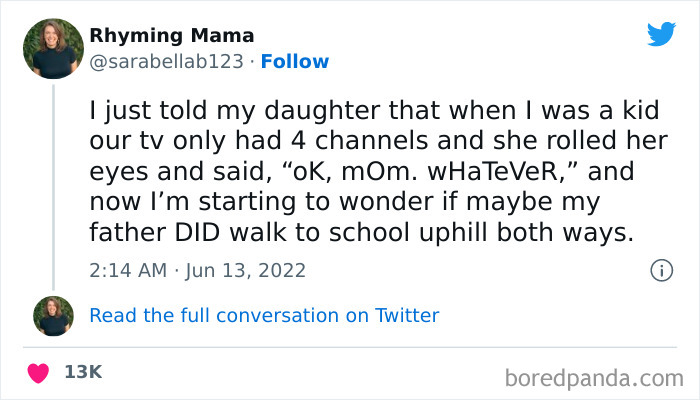Open the 2:14 AM tweet timestamp
The width and height of the screenshot is (700, 400).
tap(126, 270)
